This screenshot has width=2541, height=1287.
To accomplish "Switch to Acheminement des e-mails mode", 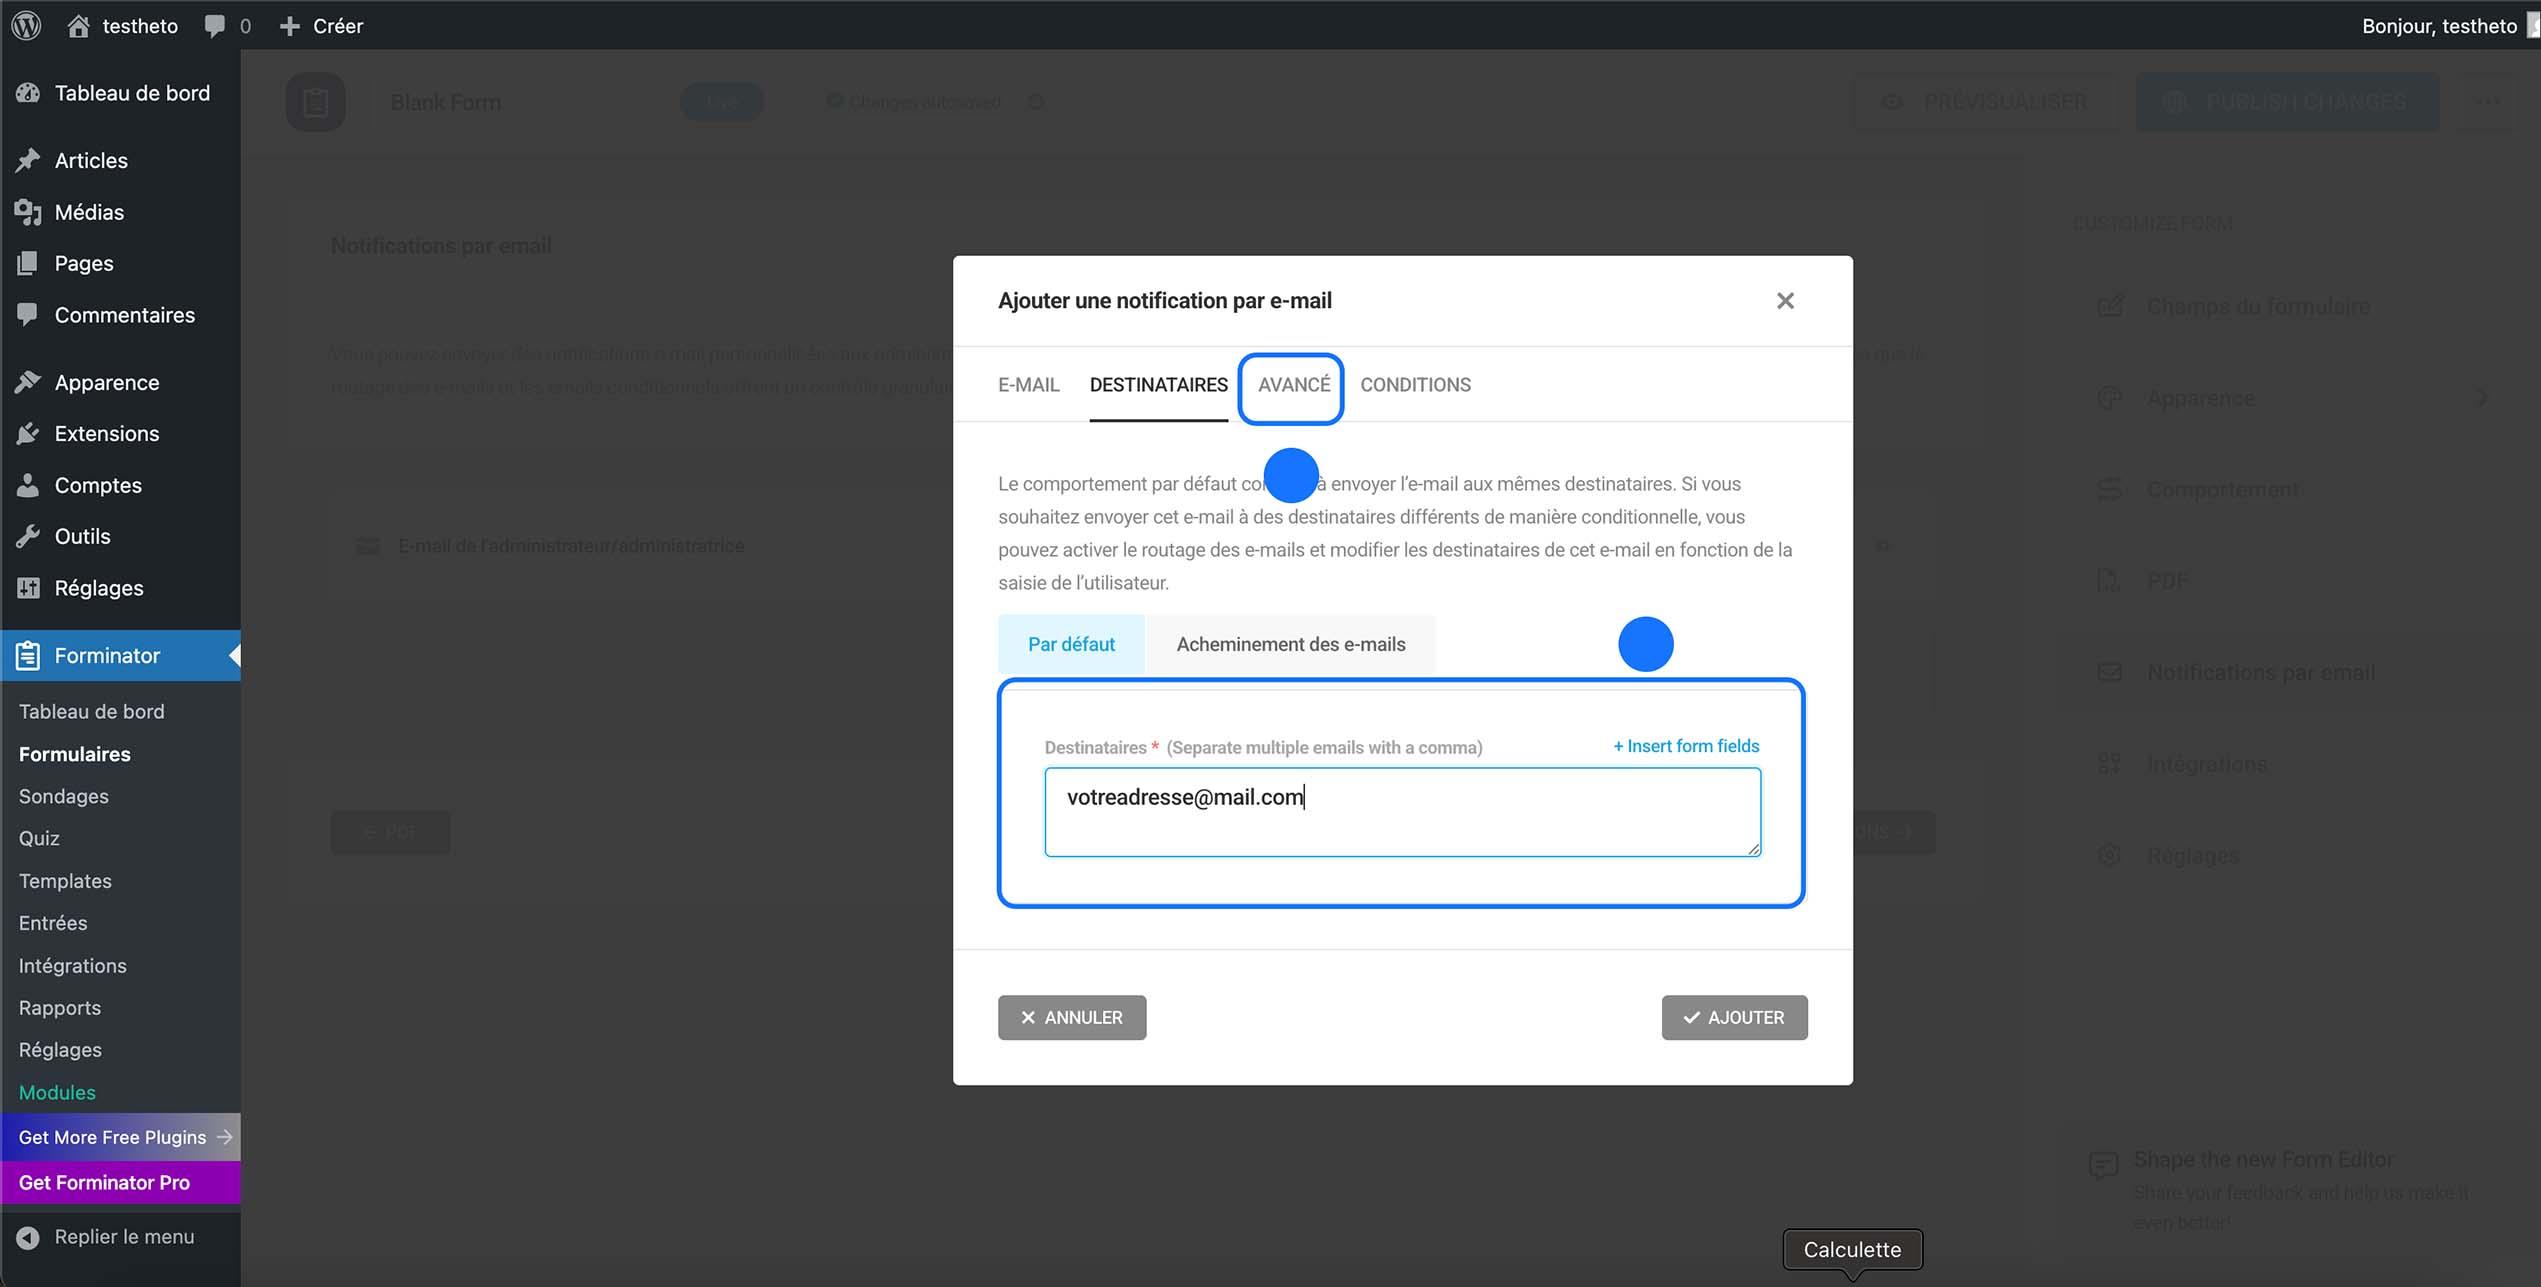I will (x=1291, y=644).
